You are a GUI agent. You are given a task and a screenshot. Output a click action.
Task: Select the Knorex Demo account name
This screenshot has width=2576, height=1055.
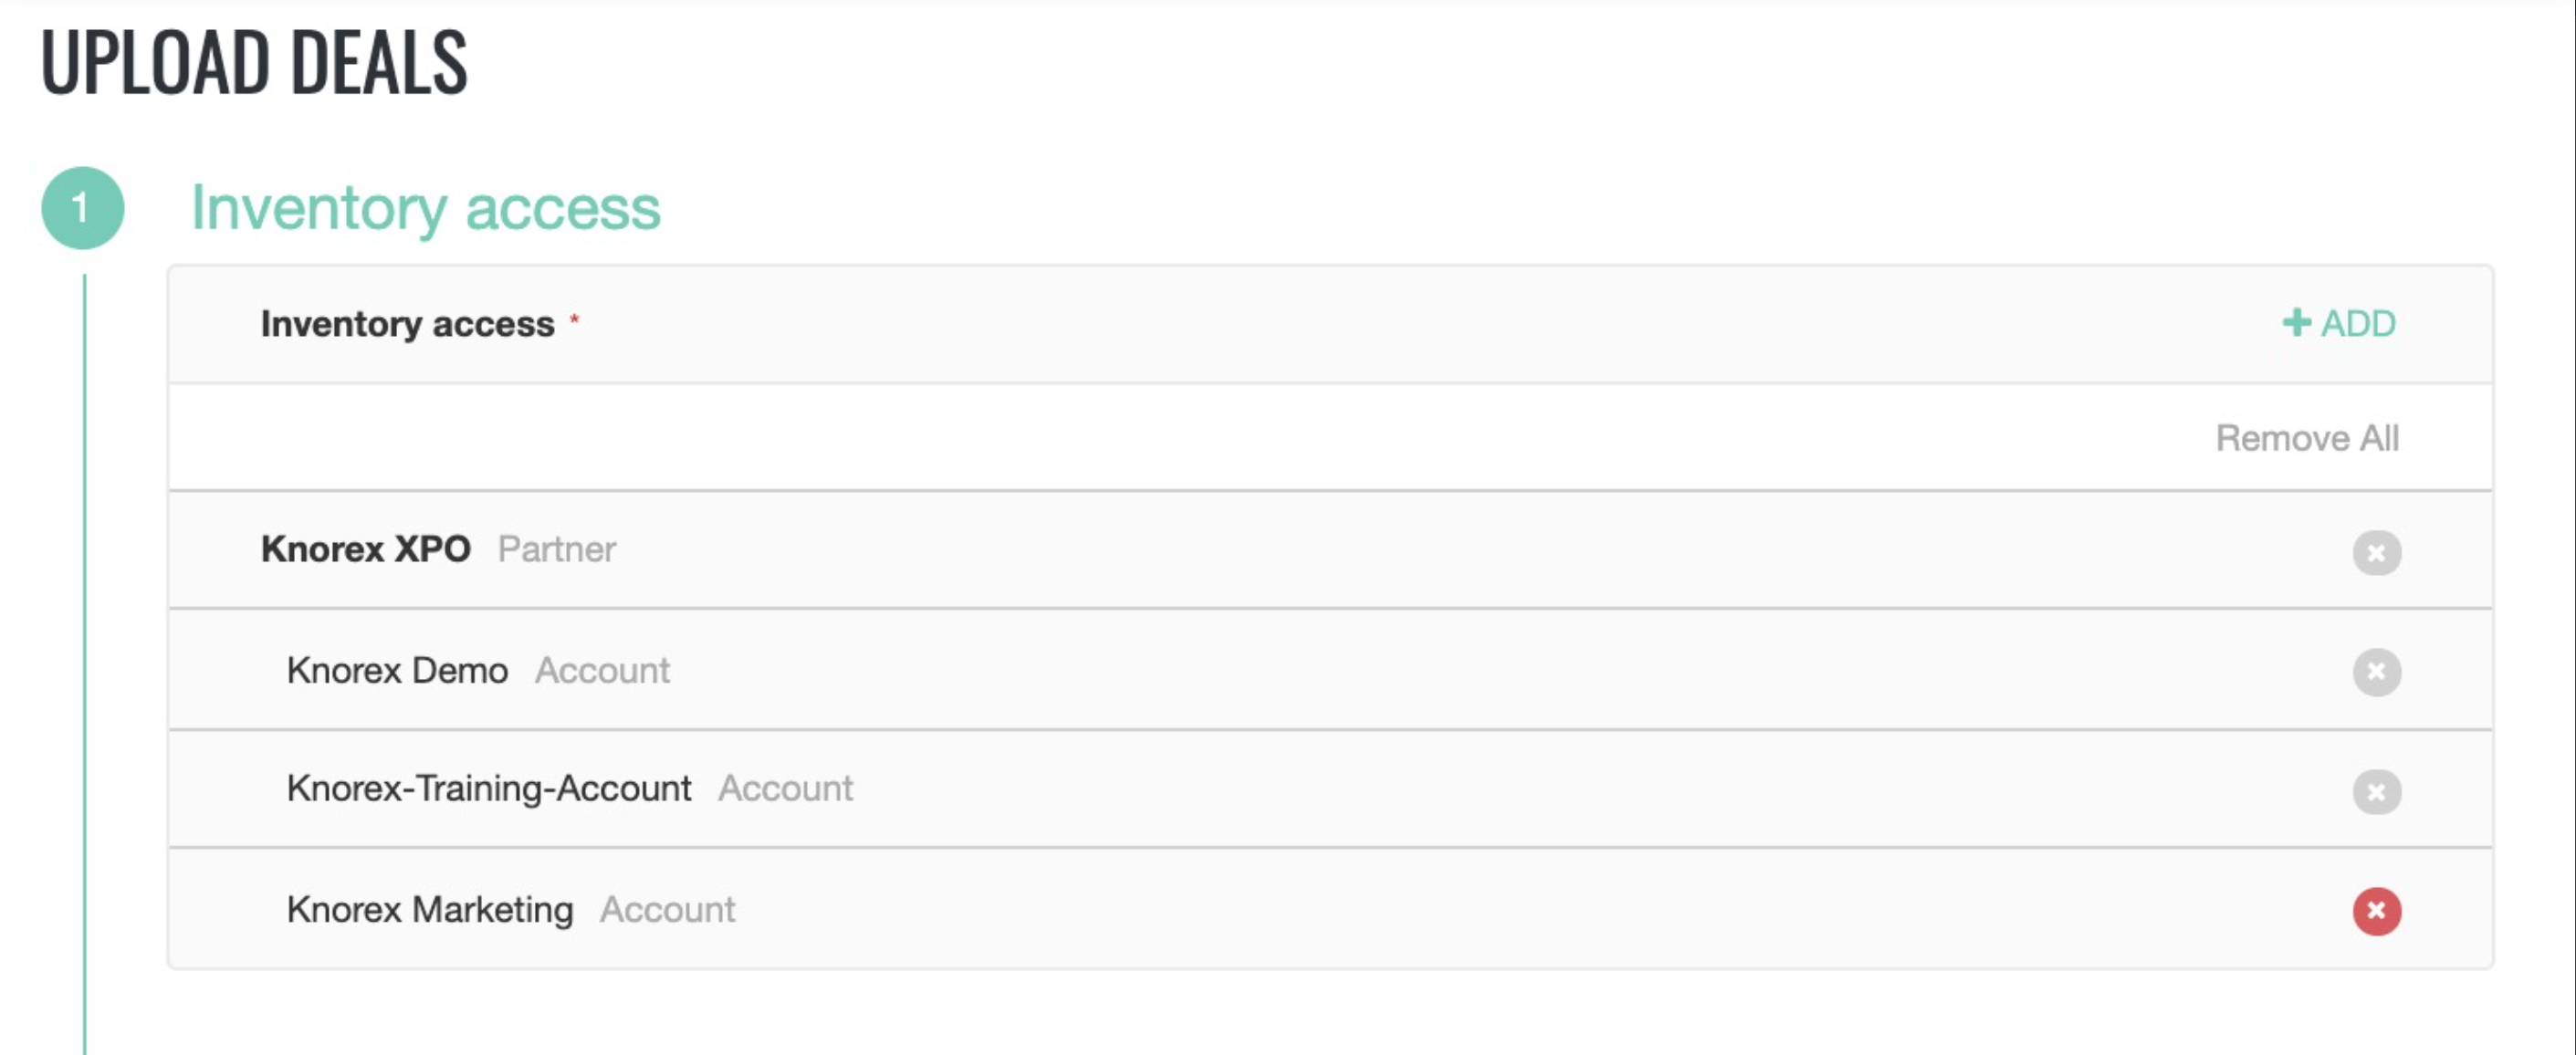click(397, 670)
